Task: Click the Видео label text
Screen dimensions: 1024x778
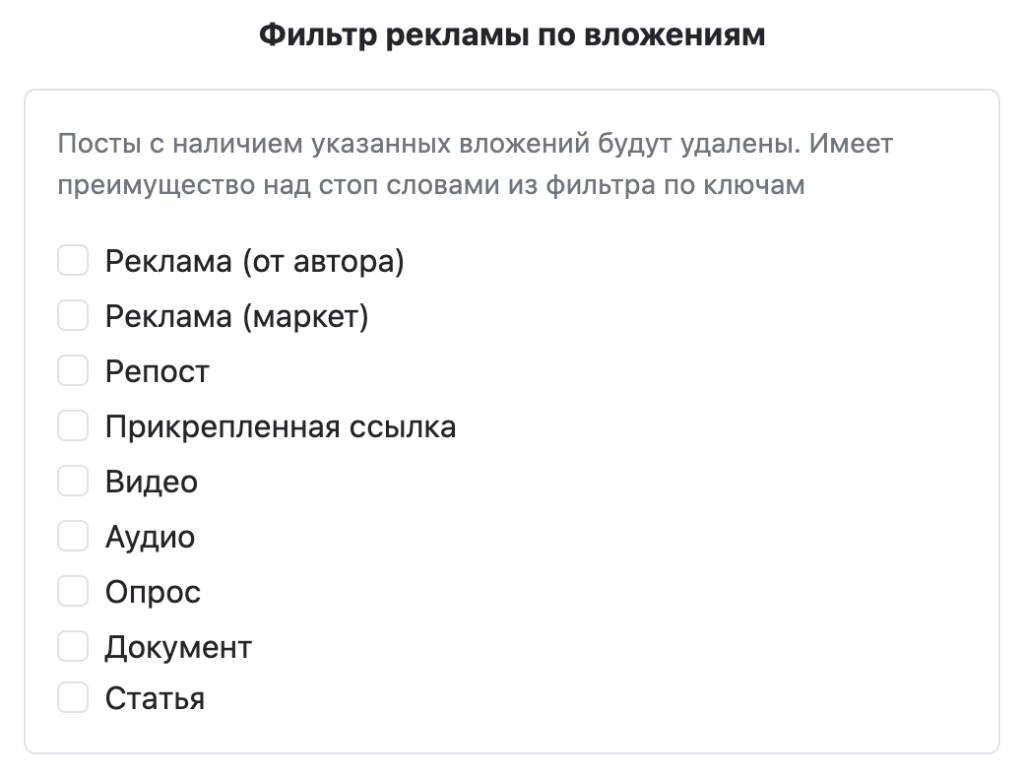Action: click(151, 482)
